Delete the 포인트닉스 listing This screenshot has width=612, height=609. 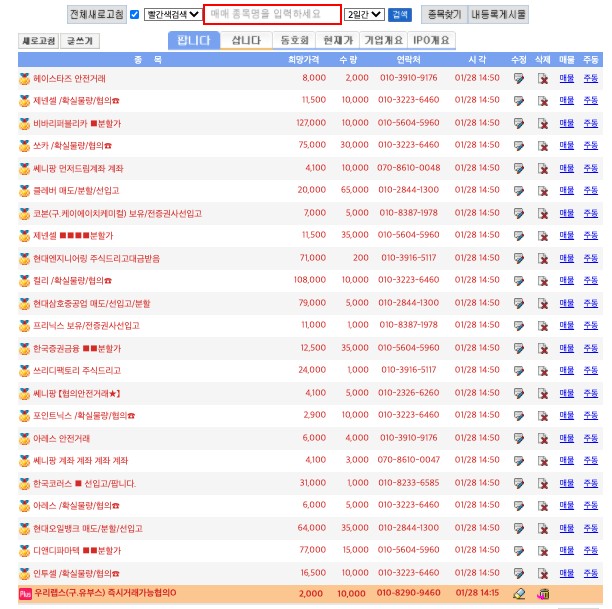coord(543,416)
